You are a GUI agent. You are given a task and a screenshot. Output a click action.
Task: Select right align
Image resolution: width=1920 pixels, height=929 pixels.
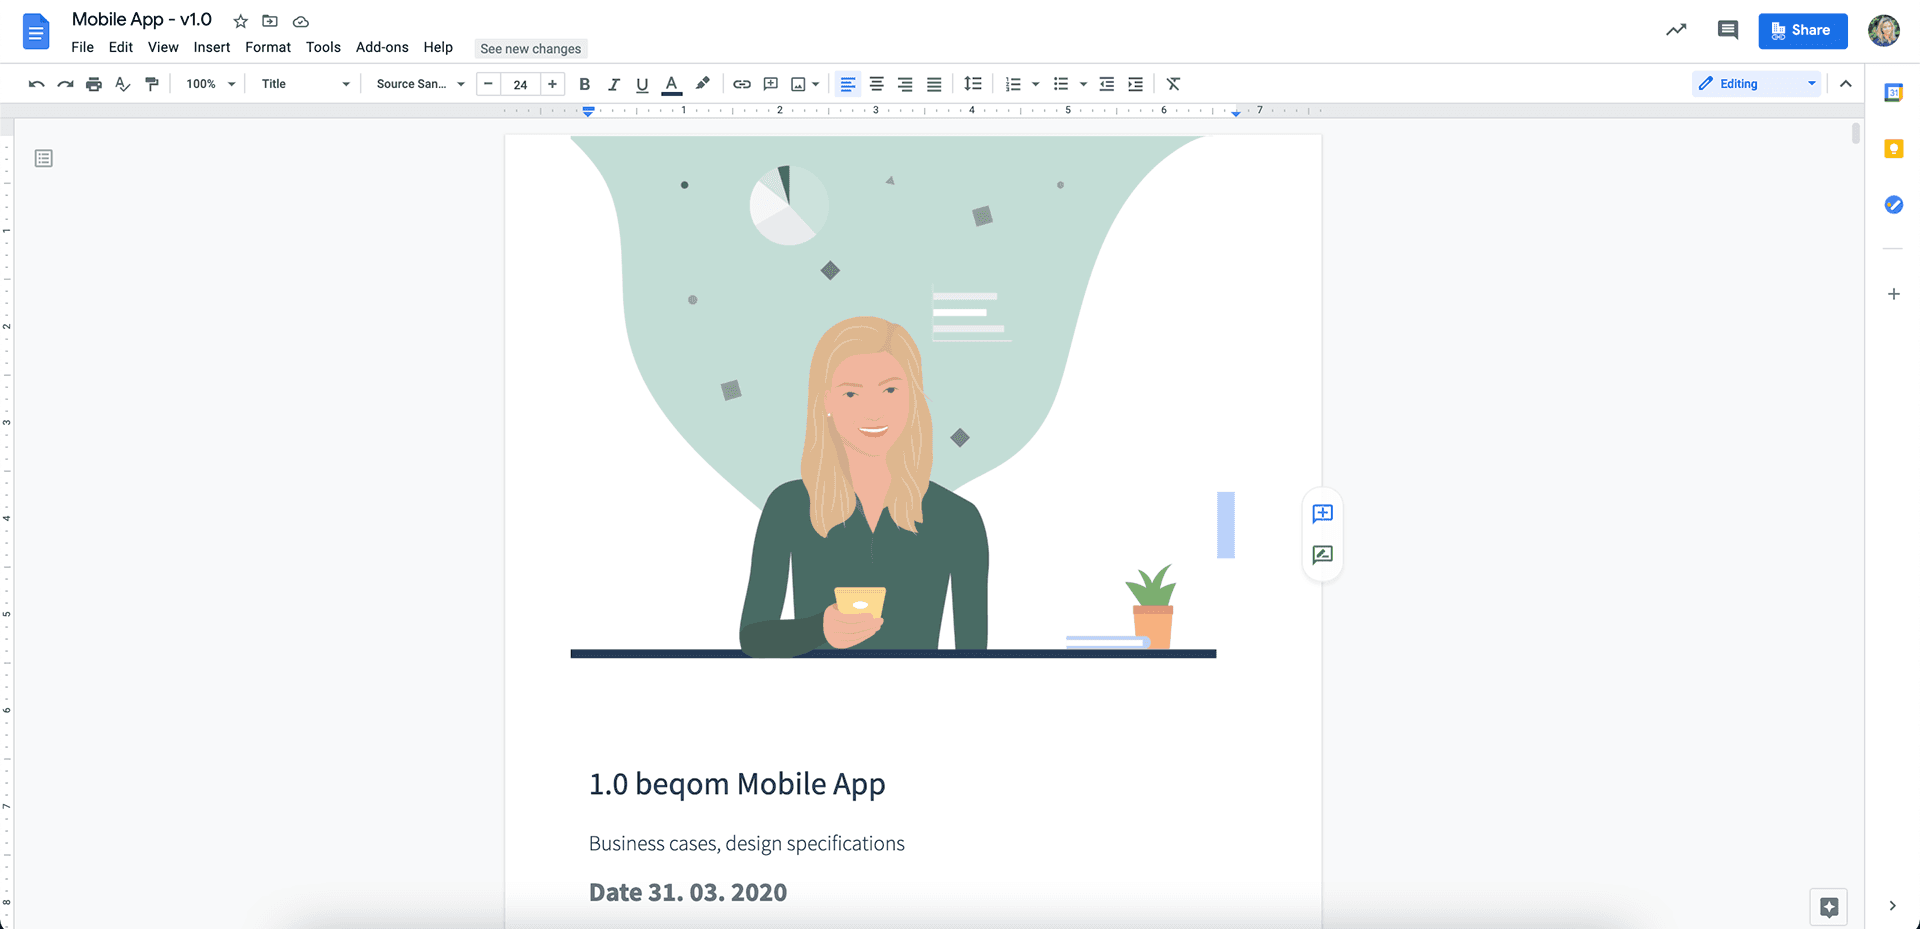click(905, 84)
